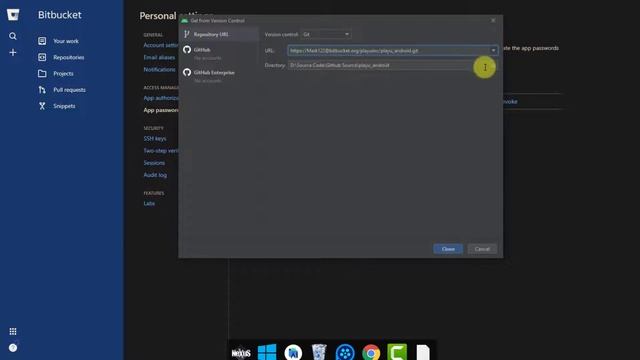Open the app switcher grid icon

(13, 331)
